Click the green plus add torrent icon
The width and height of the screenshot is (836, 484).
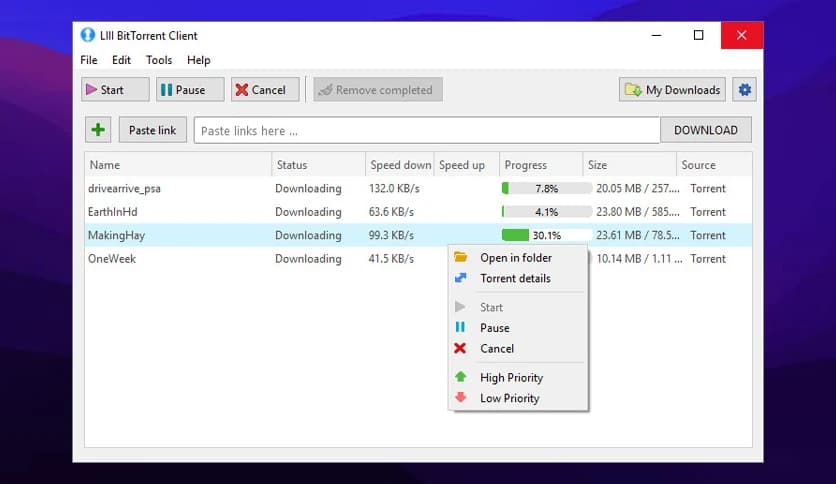pos(98,130)
